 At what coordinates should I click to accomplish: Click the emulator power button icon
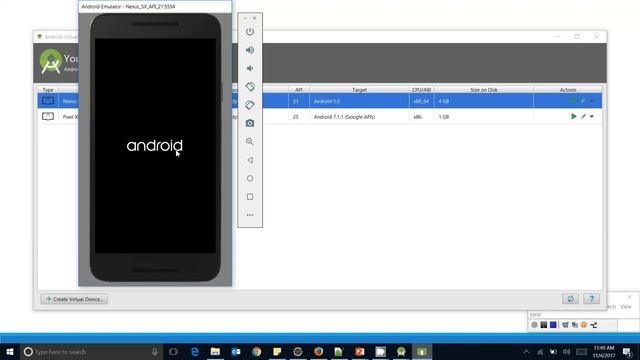(250, 32)
